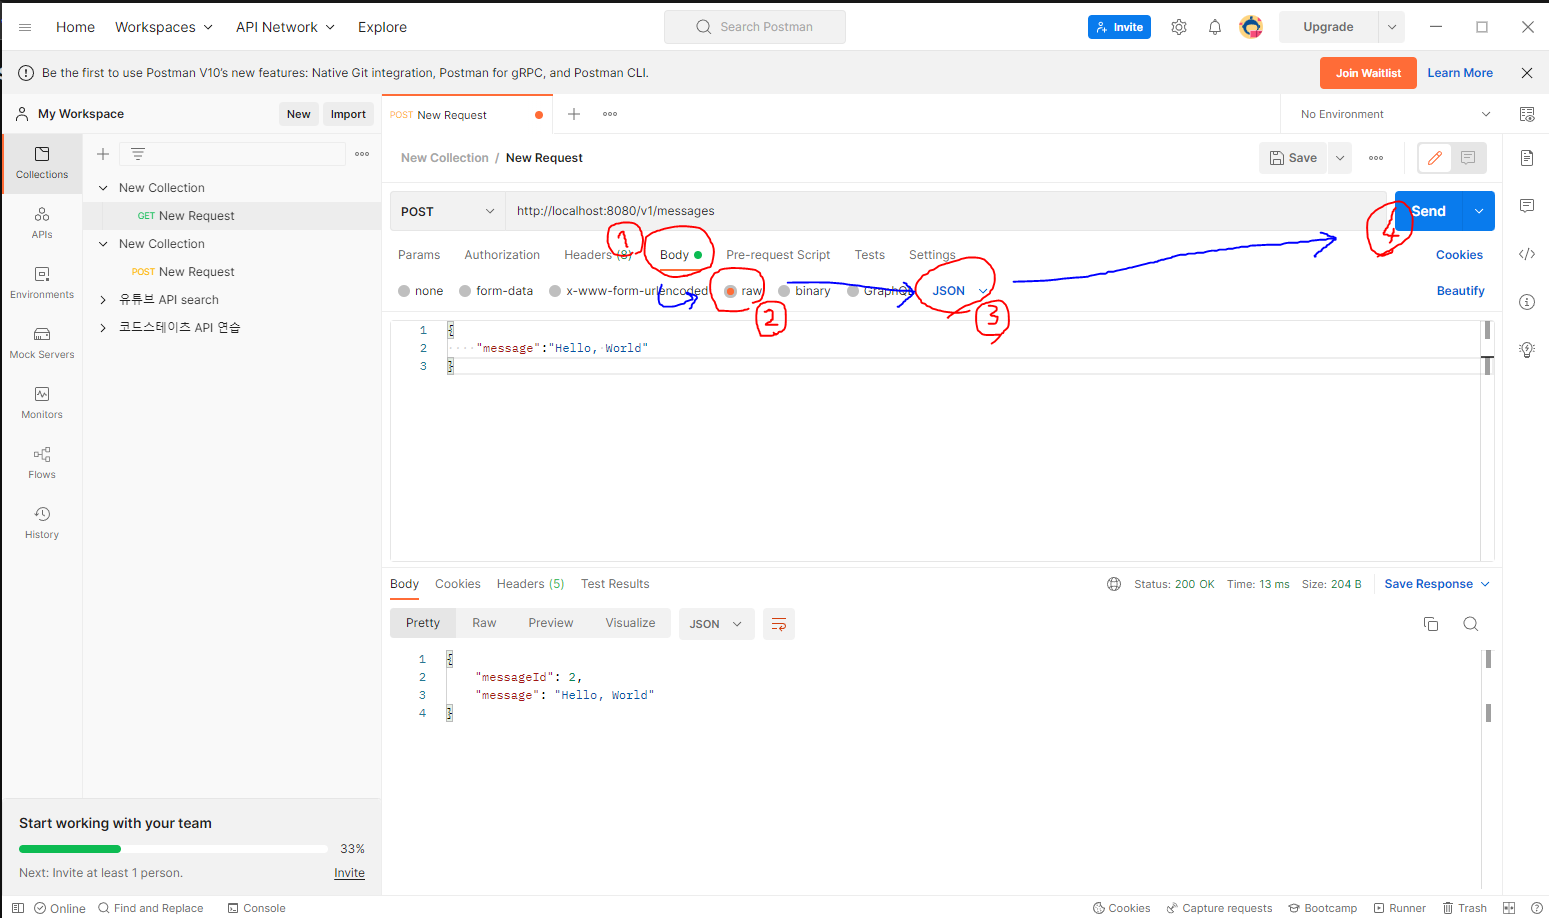Switch to request Tests tab

click(870, 255)
